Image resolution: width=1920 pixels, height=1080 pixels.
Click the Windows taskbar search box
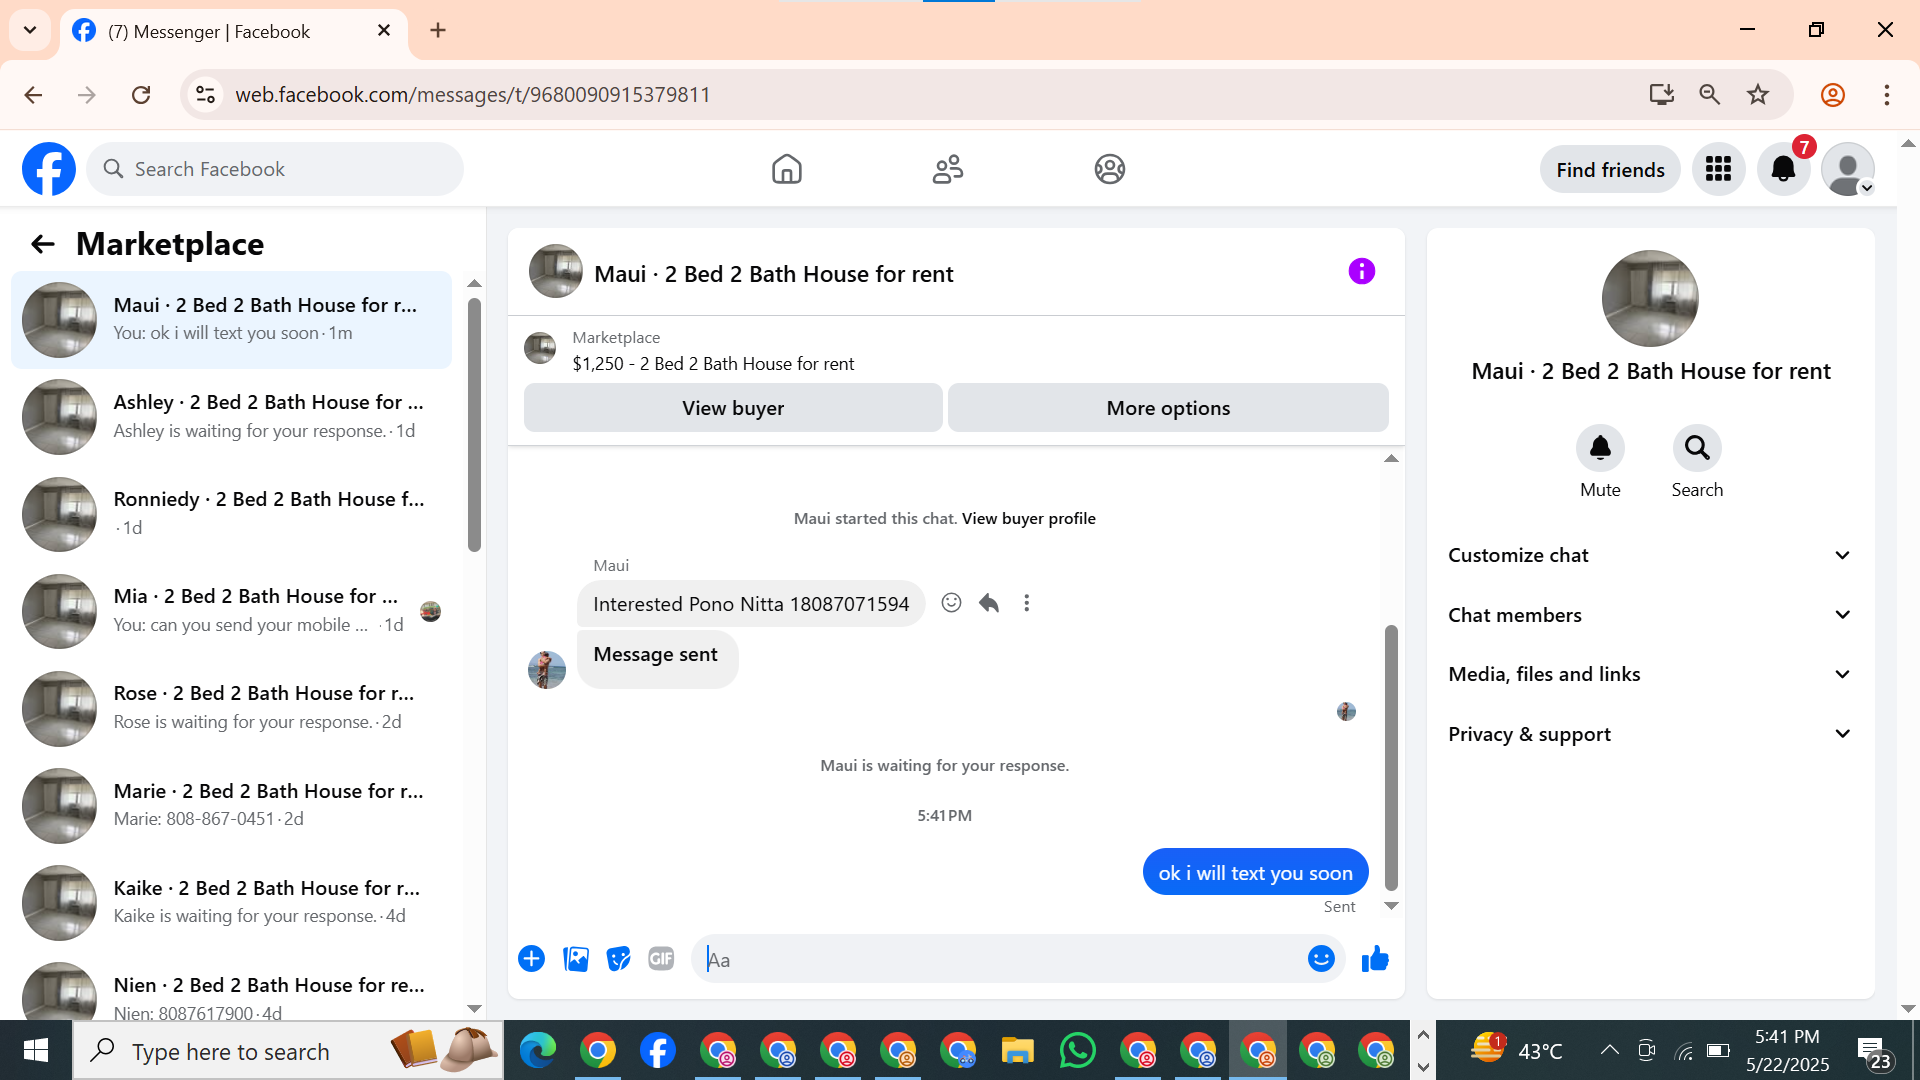[288, 1051]
